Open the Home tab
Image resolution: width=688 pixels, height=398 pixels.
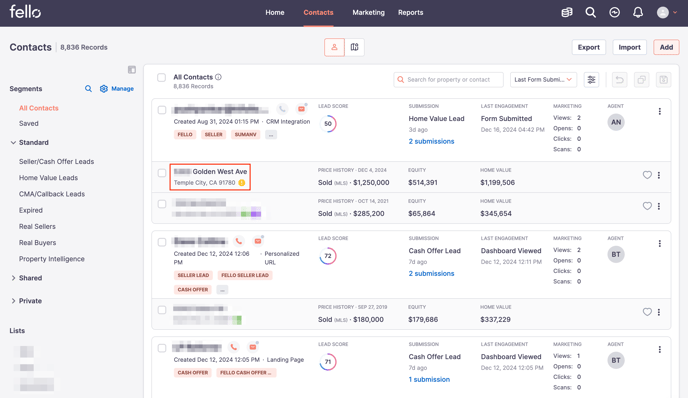click(275, 13)
